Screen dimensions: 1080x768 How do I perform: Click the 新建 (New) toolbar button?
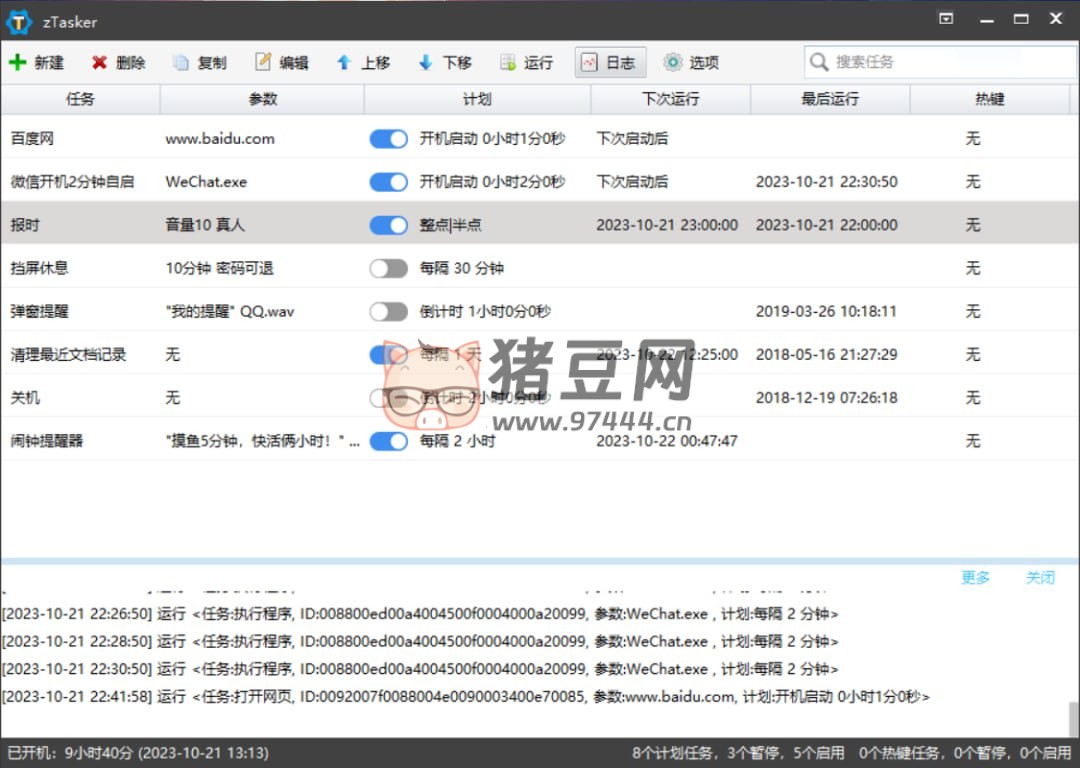37,63
